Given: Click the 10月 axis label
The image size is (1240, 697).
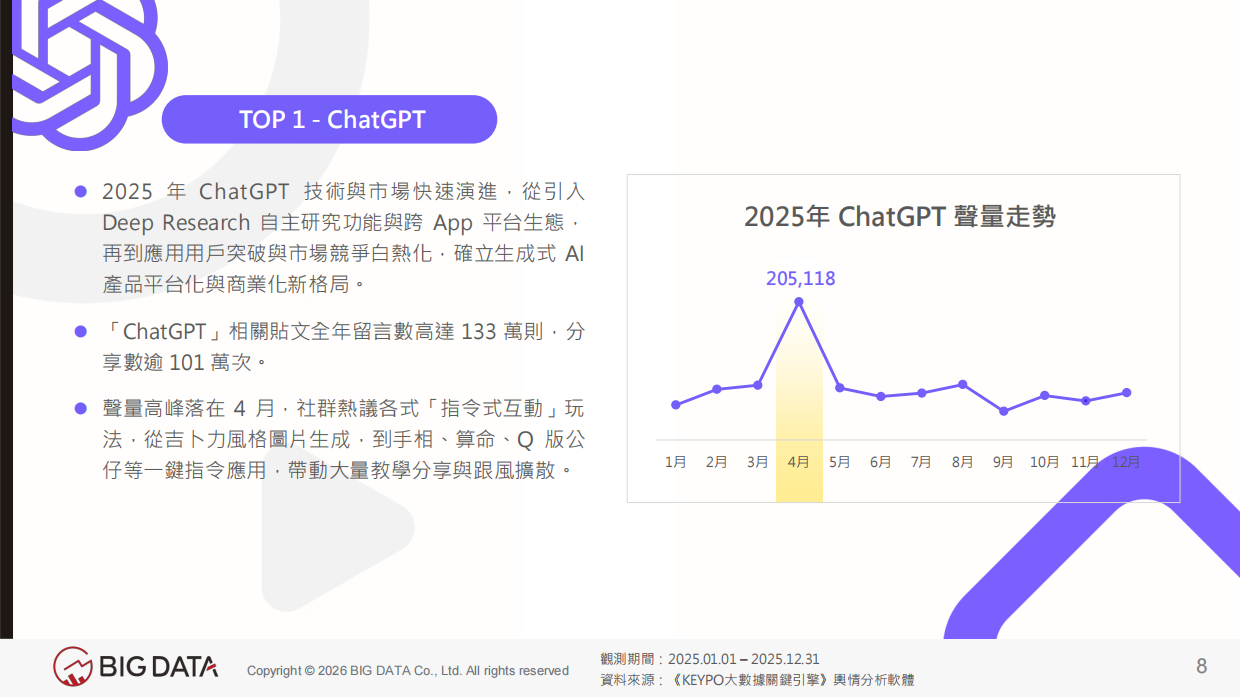Looking at the screenshot, I should pos(1045,462).
